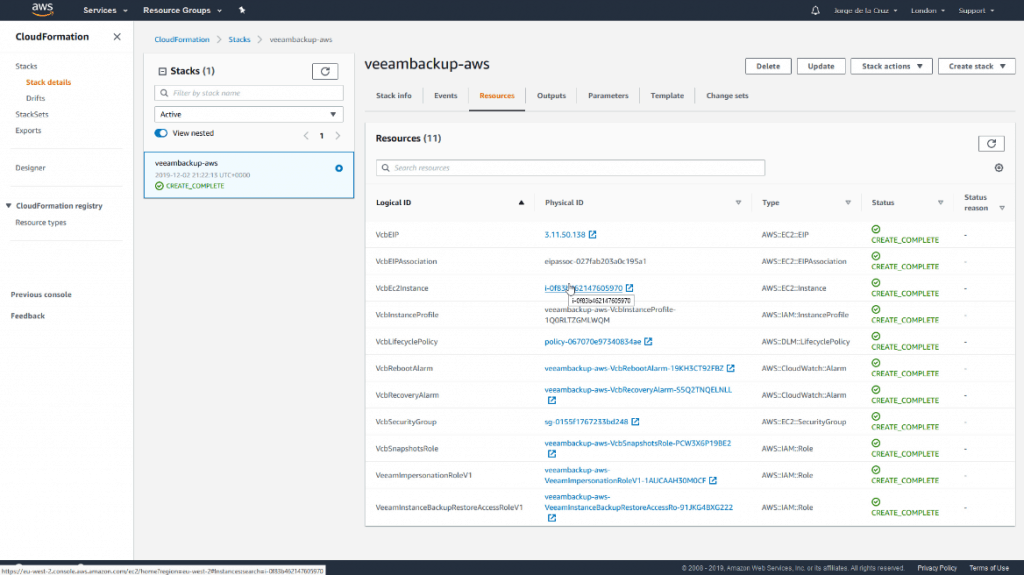Switch to the Parameters tab
This screenshot has height=575, width=1024.
(608, 96)
